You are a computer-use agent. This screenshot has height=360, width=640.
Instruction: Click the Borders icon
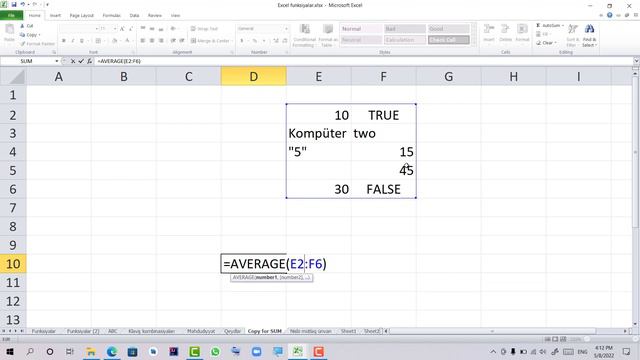click(x=98, y=41)
